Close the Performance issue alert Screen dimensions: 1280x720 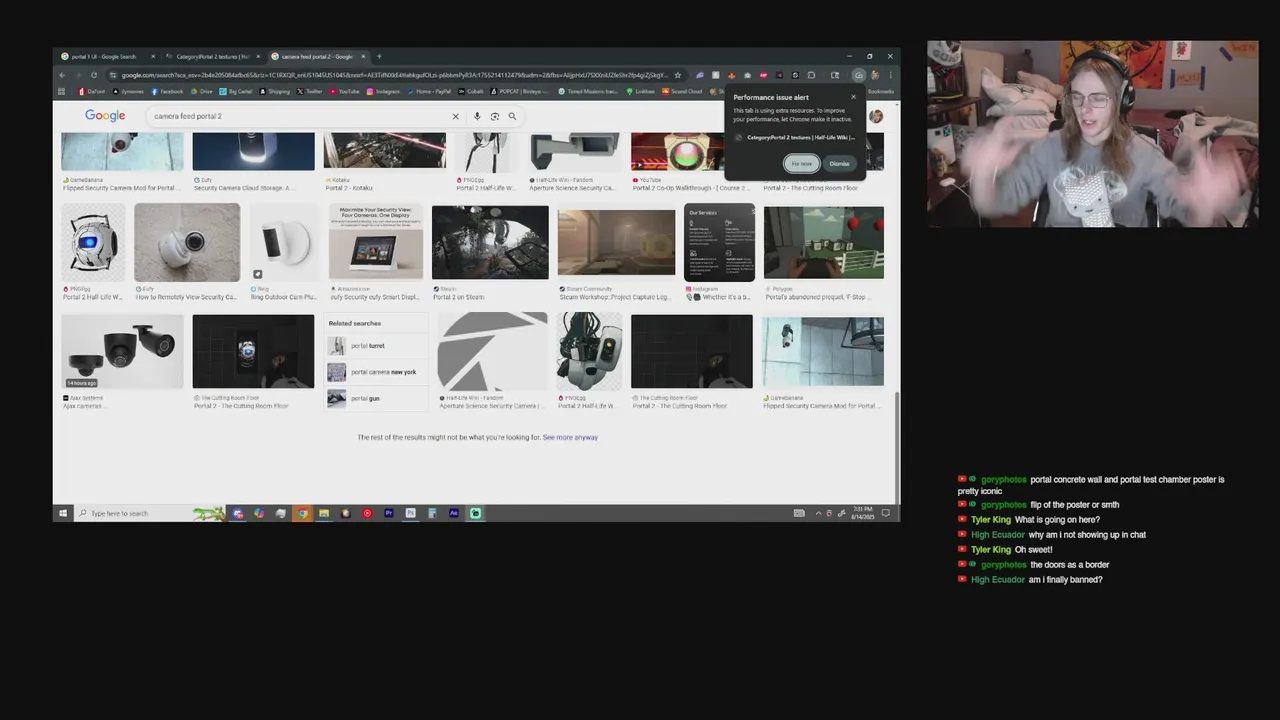point(853,97)
